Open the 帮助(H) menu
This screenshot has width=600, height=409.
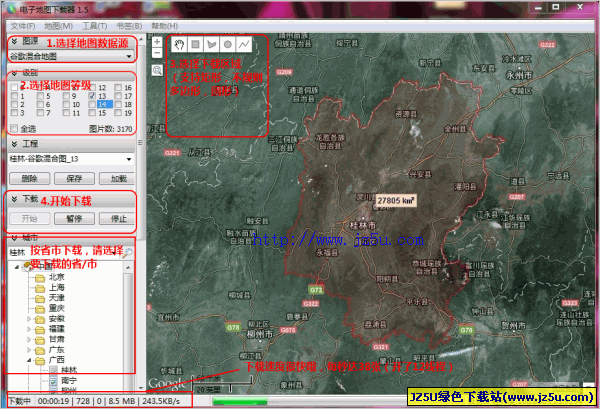[x=165, y=26]
